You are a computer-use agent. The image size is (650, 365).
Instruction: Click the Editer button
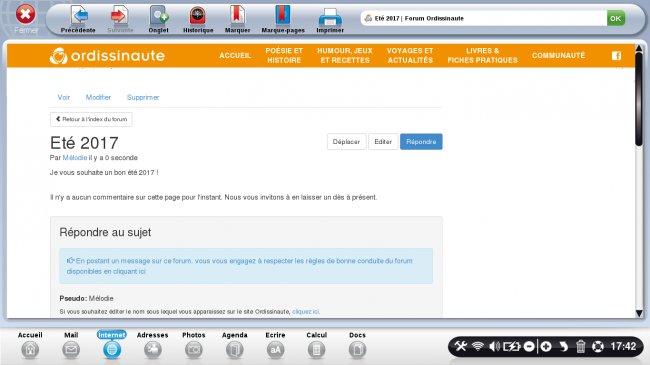383,142
